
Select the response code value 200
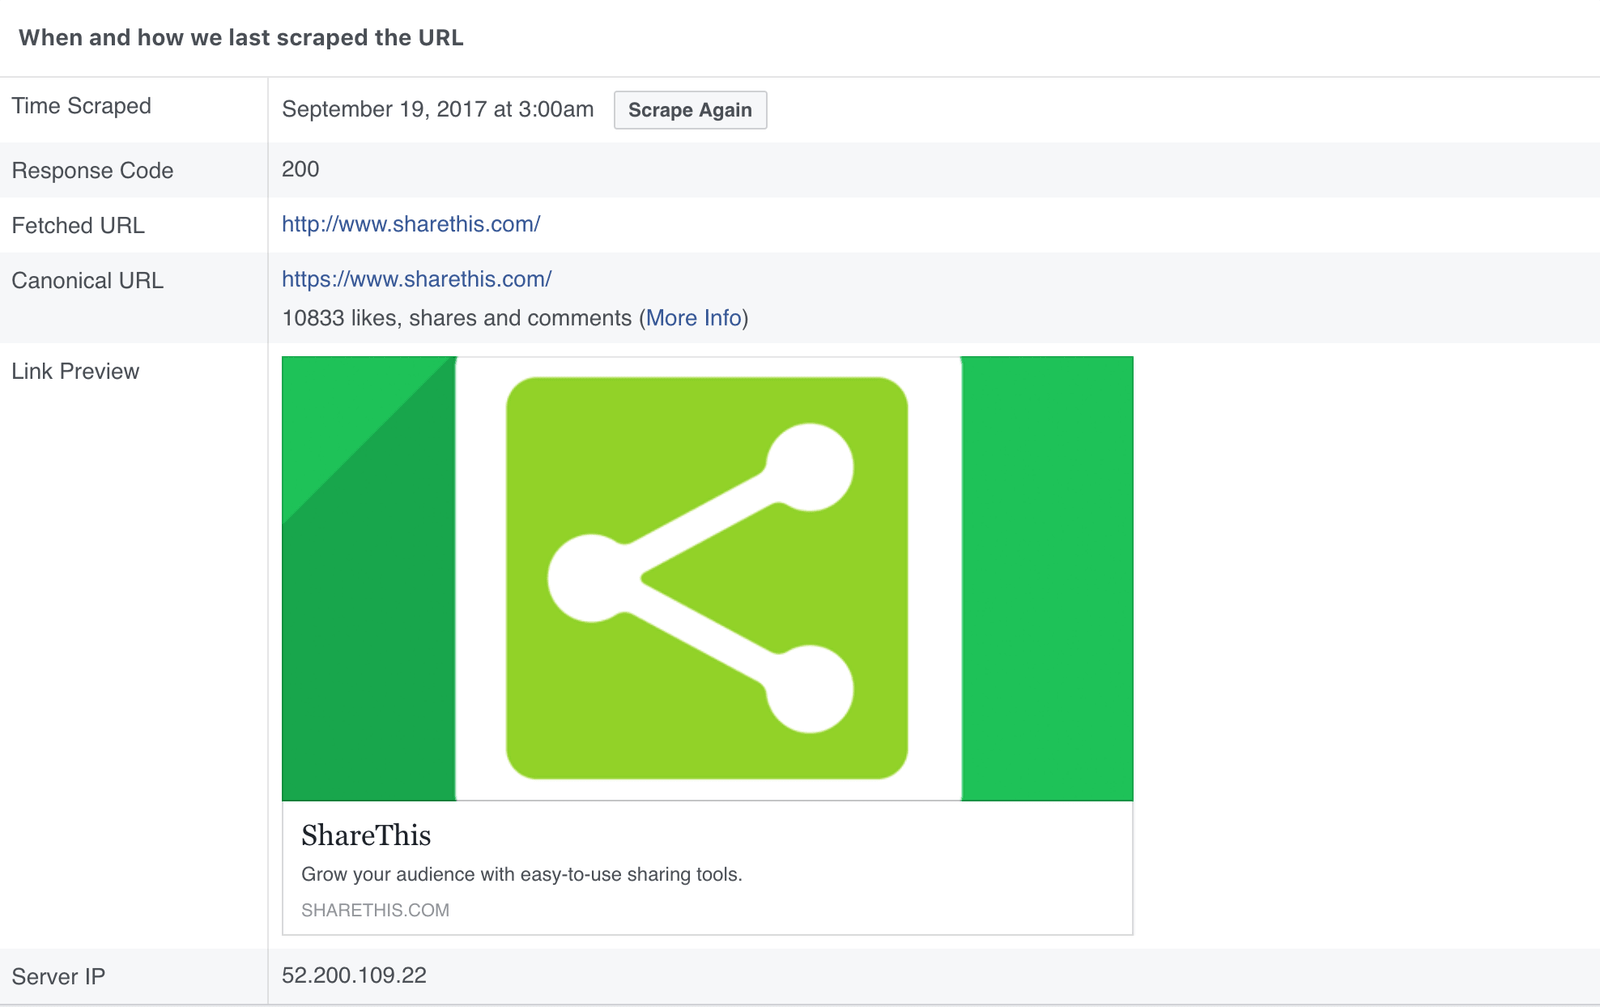coord(300,169)
